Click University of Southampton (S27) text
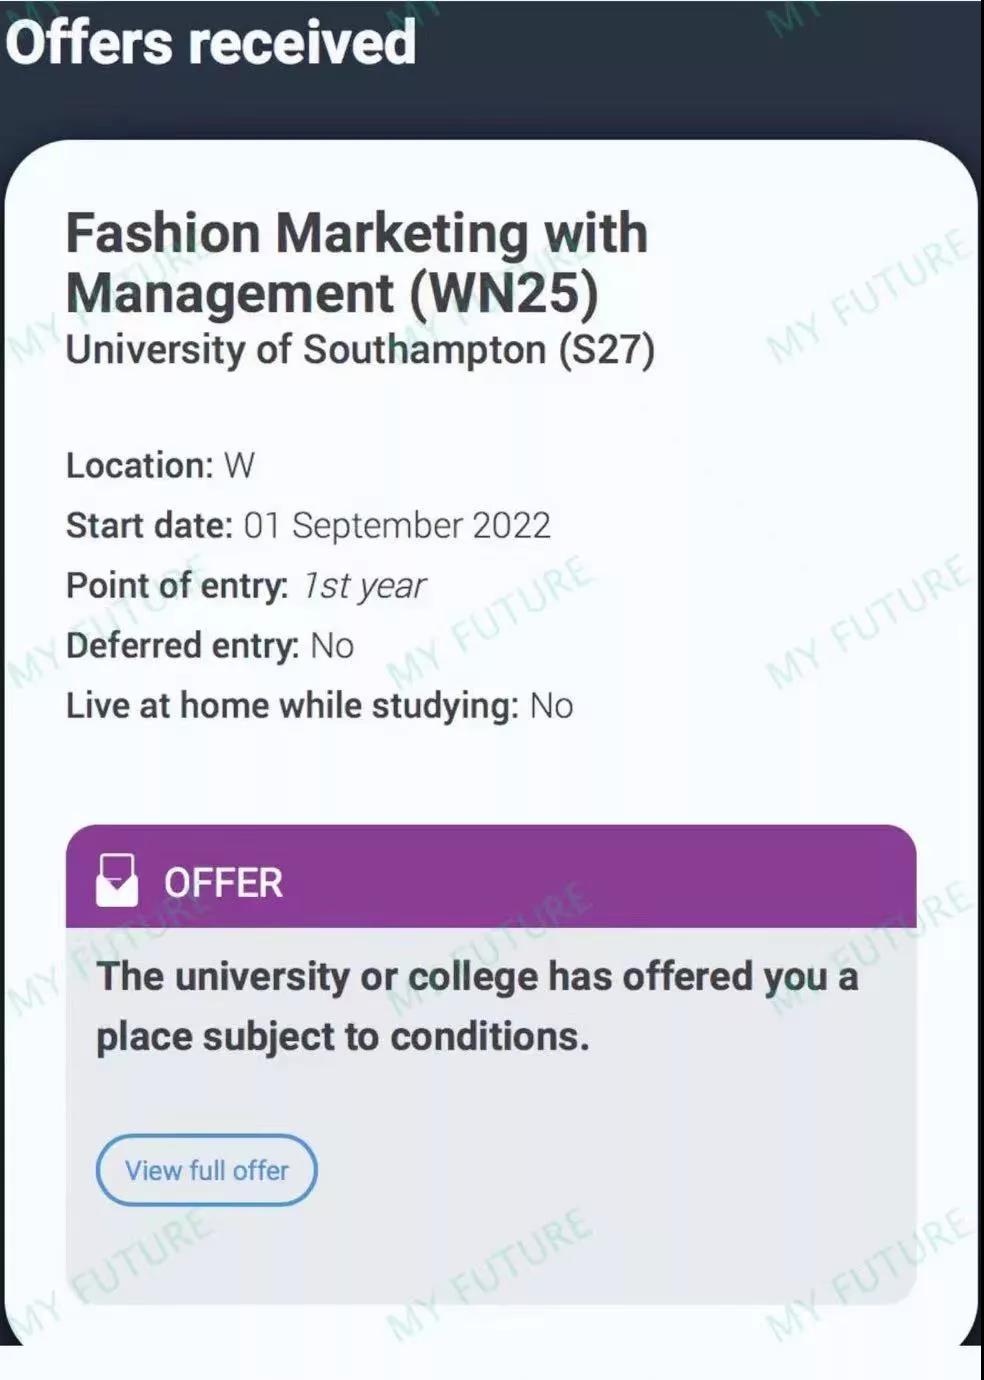This screenshot has height=1380, width=984. [360, 350]
